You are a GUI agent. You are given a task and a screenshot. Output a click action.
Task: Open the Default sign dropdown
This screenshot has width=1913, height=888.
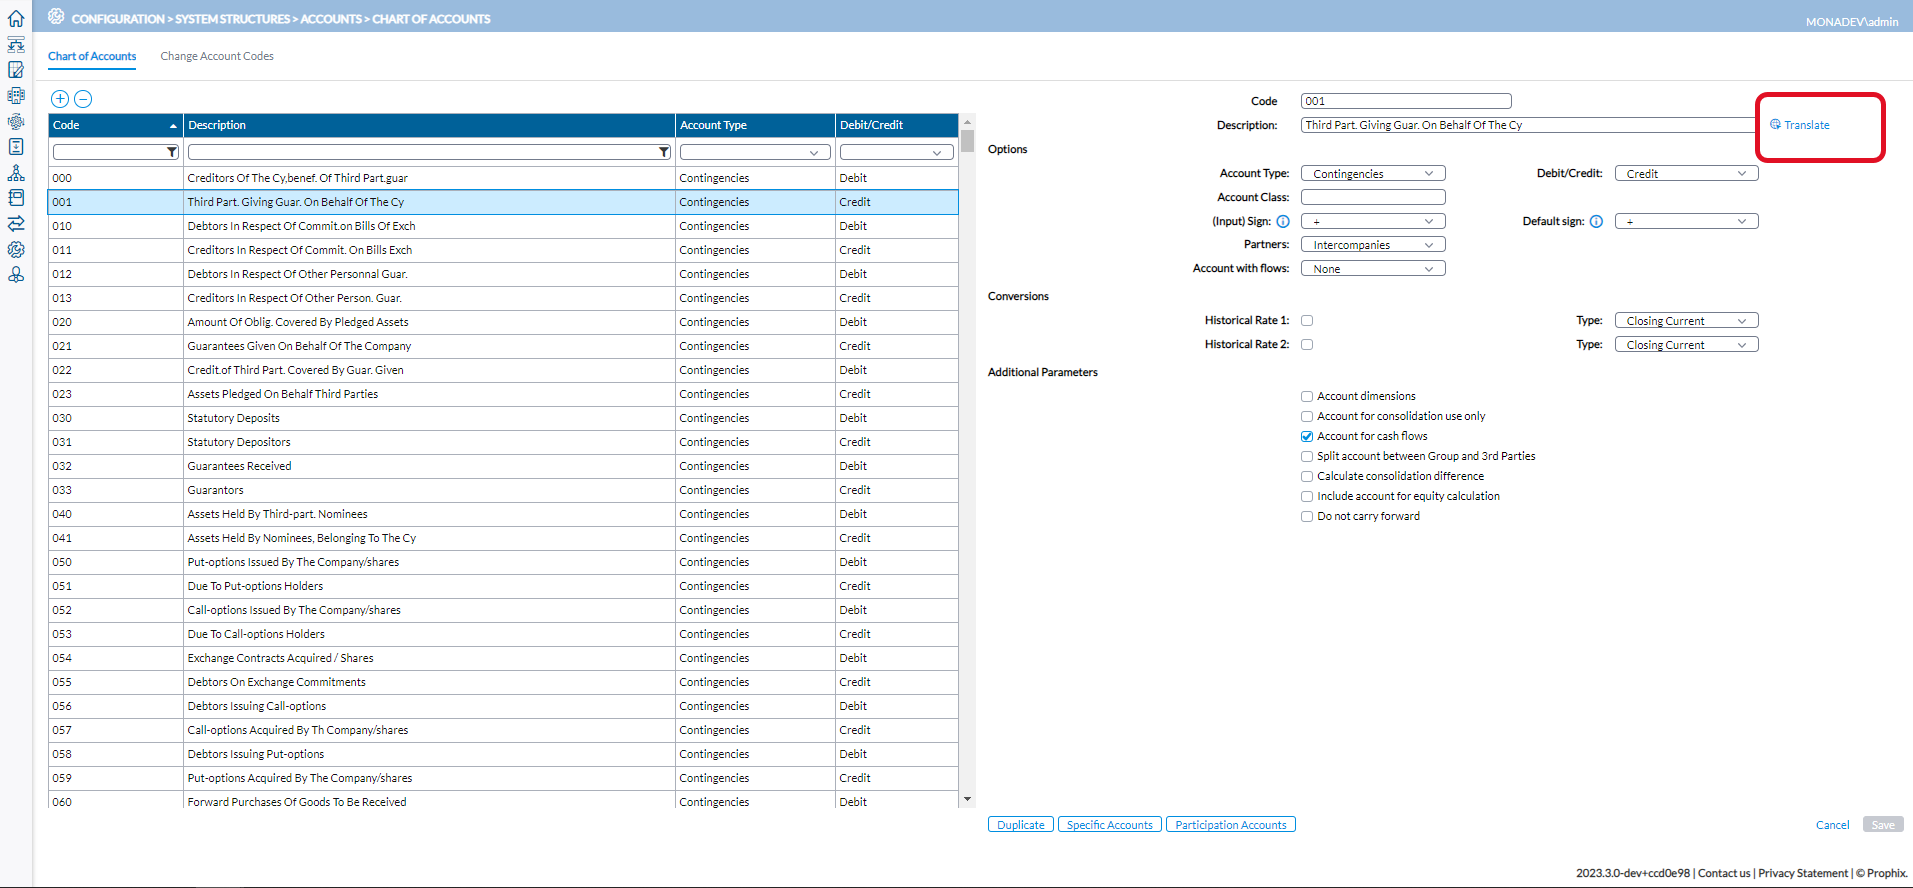coord(1686,222)
